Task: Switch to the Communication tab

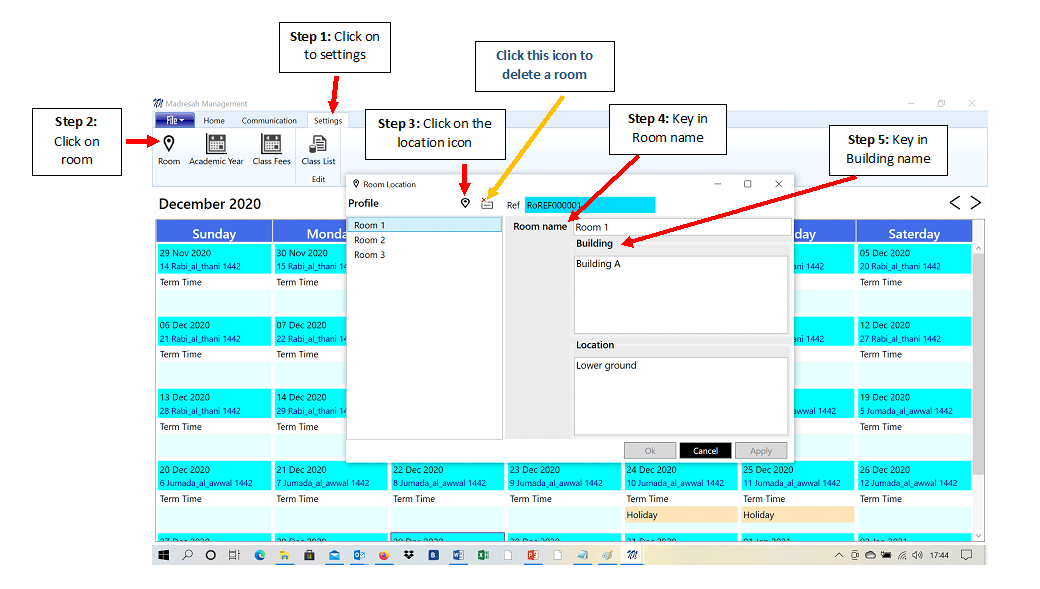Action: coord(269,121)
